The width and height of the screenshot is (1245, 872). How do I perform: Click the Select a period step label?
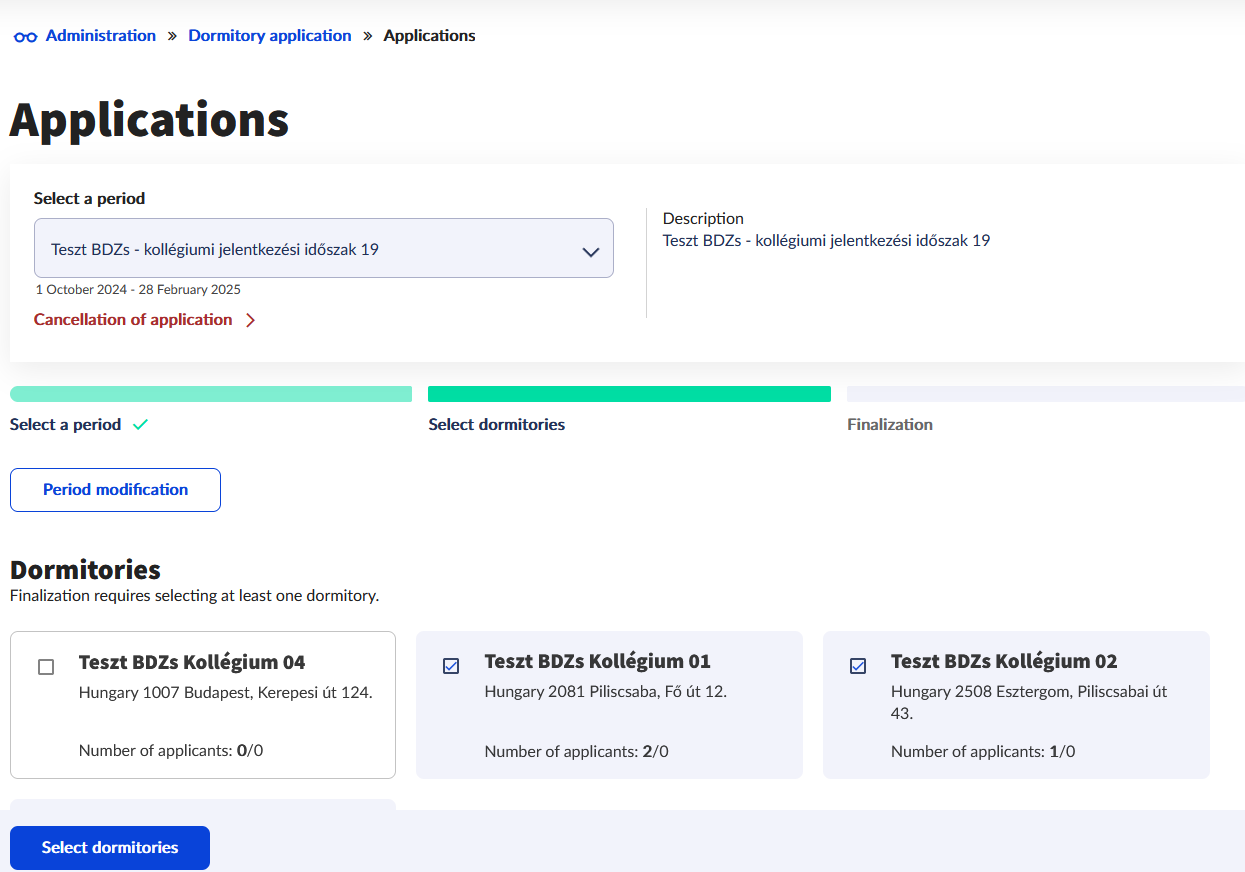(65, 425)
